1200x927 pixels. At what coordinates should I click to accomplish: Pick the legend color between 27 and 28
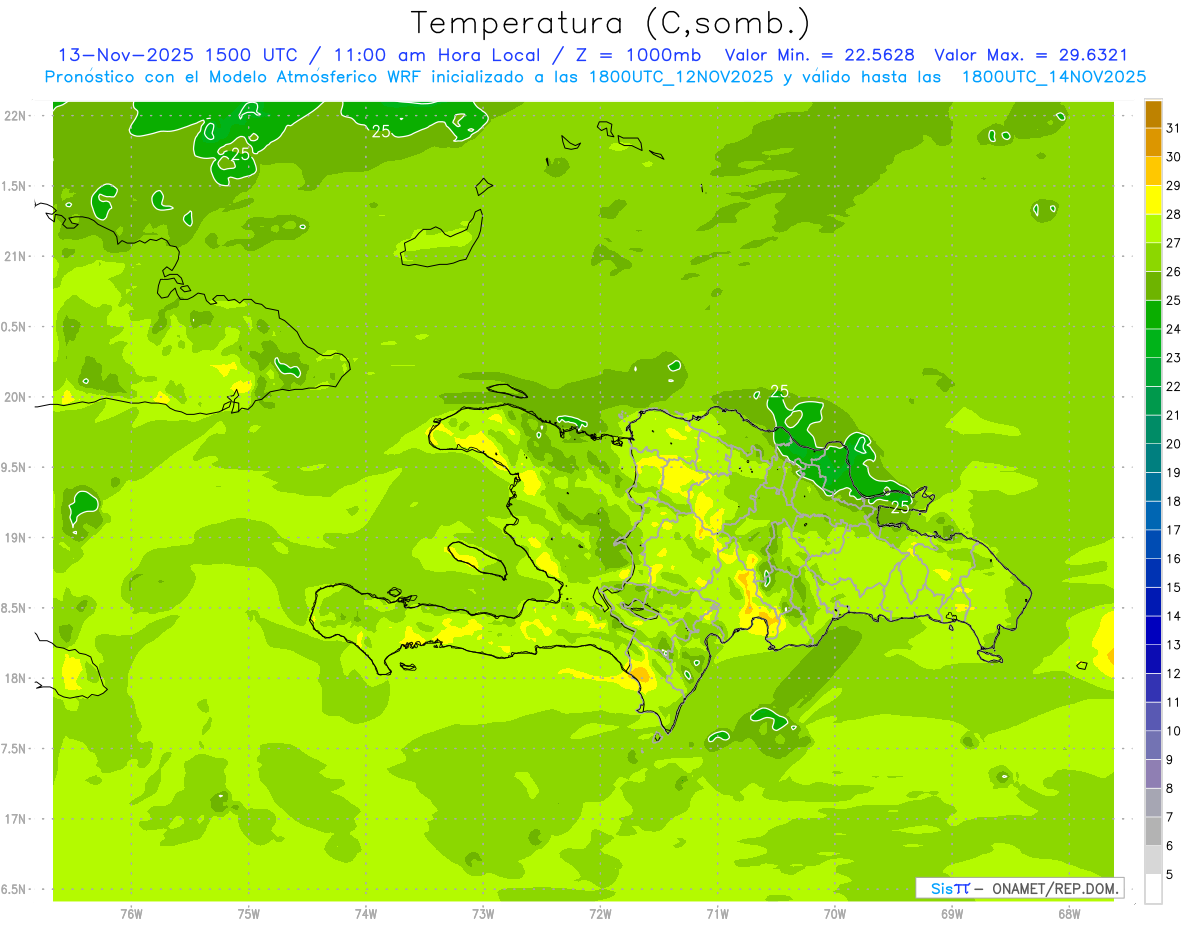pyautogui.click(x=1153, y=229)
